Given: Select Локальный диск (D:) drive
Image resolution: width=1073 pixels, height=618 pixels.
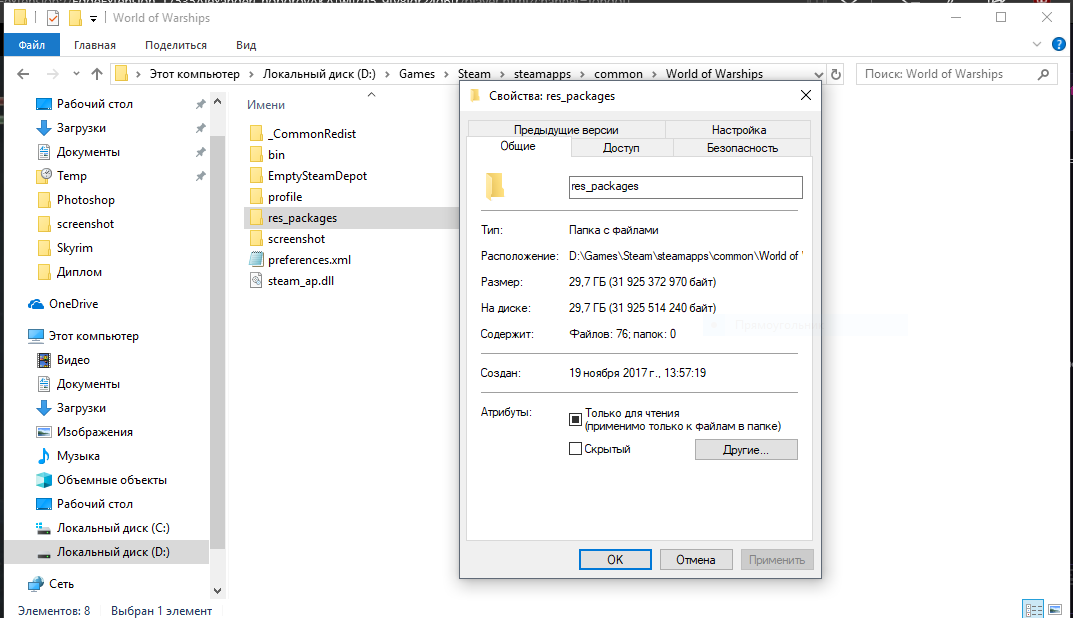Looking at the screenshot, I should [x=113, y=552].
